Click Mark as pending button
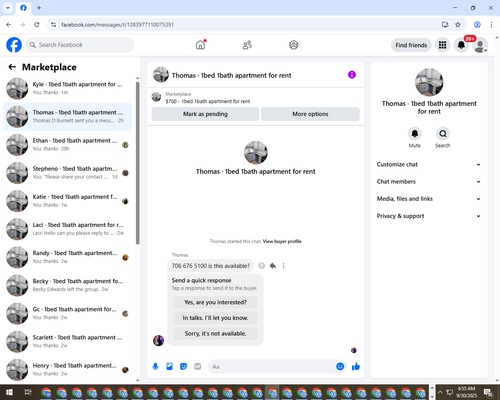Screen dimensions: 500x400 tap(205, 114)
